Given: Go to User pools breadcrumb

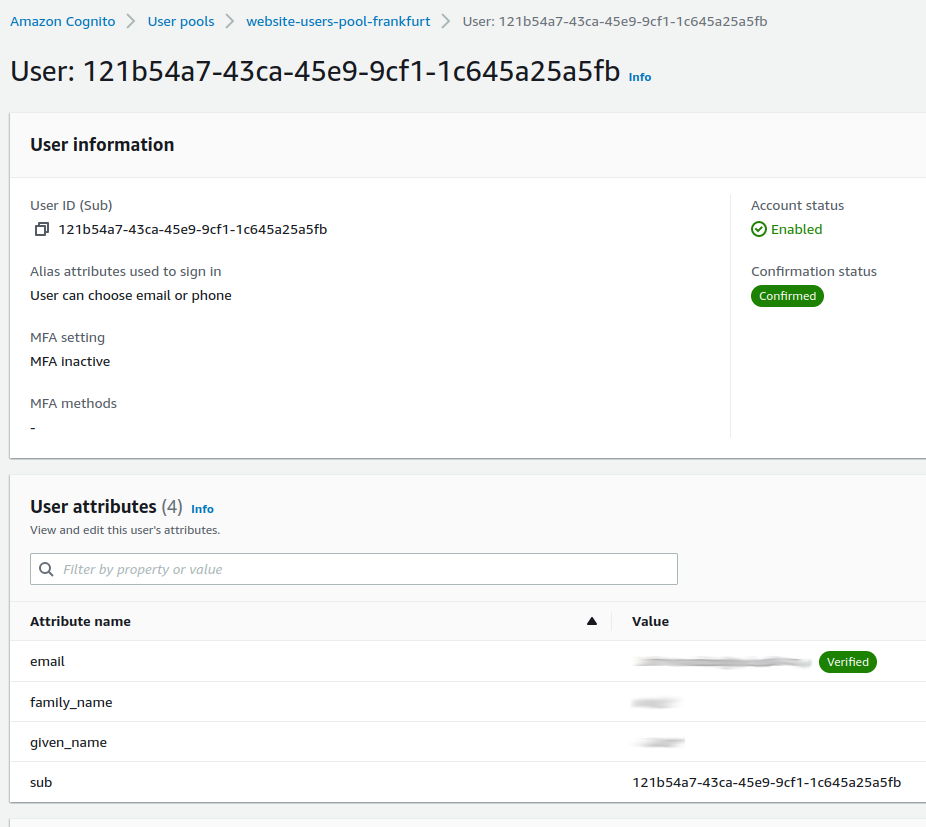Looking at the screenshot, I should tap(181, 21).
